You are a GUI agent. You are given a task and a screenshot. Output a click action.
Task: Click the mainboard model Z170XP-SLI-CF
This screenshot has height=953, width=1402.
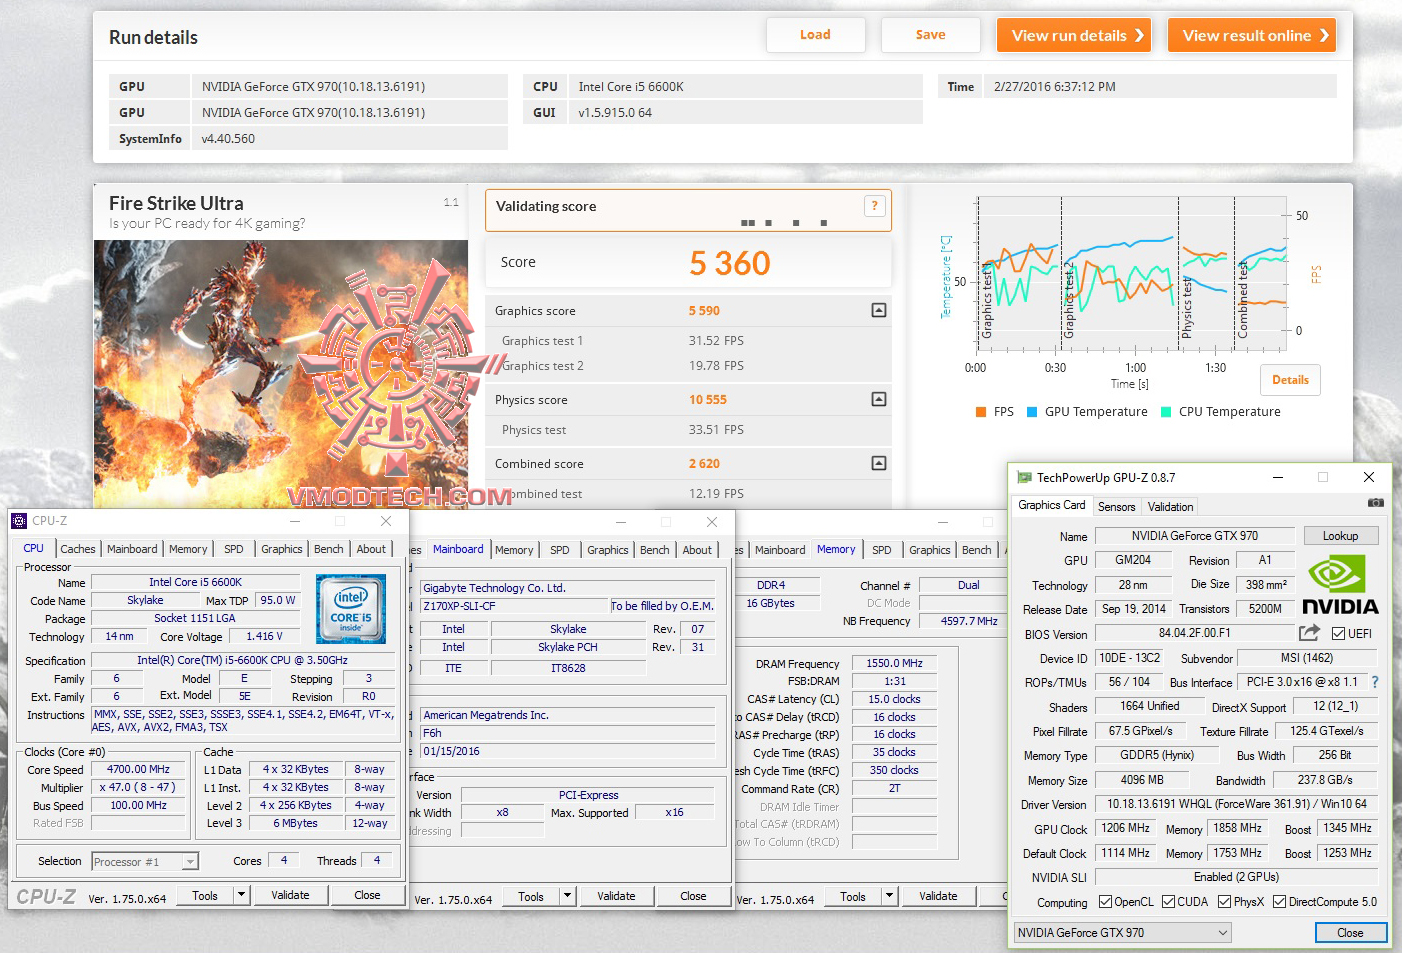[x=514, y=606]
